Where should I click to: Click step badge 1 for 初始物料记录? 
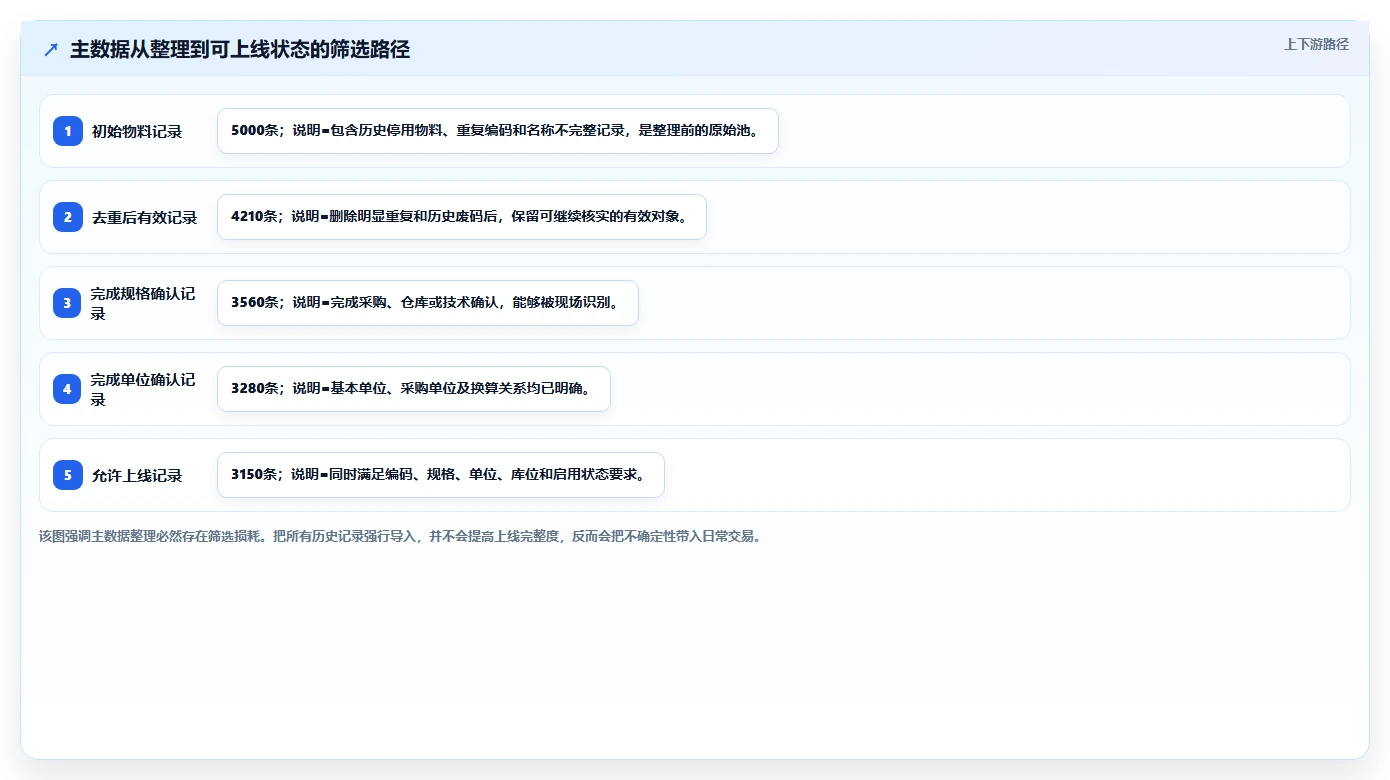tap(68, 131)
